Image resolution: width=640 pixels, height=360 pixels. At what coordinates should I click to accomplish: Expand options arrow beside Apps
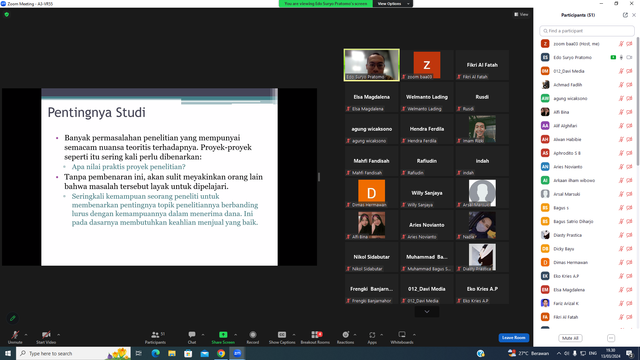pos(382,335)
